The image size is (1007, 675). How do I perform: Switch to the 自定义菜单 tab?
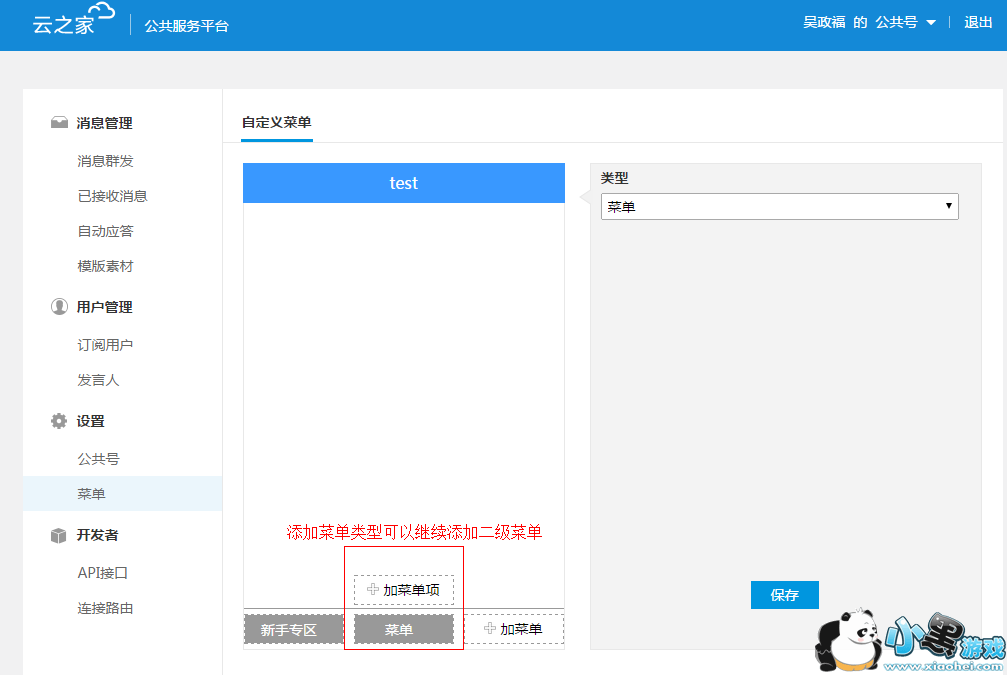(x=276, y=123)
